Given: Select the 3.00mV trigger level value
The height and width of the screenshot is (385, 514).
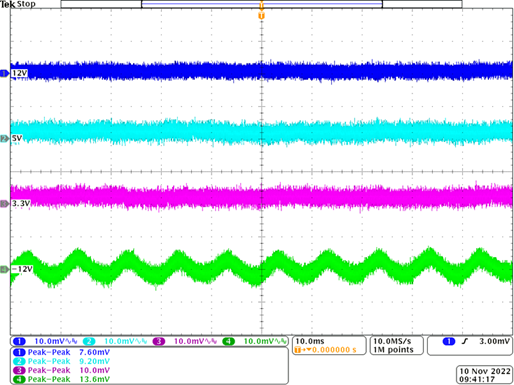Looking at the screenshot, I should pyautogui.click(x=495, y=341).
